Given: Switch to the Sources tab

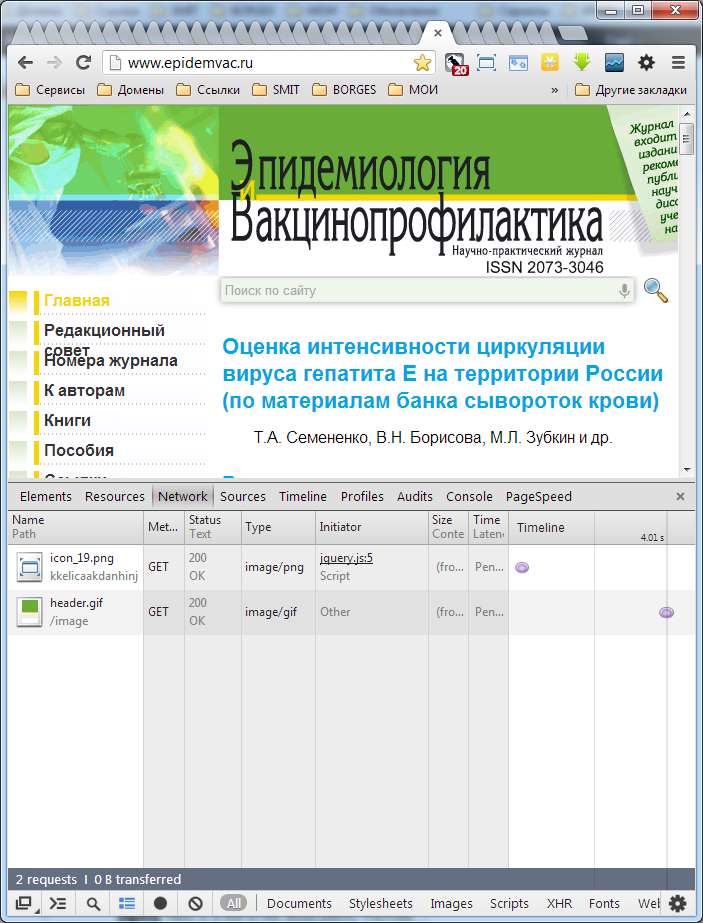Looking at the screenshot, I should (x=243, y=496).
